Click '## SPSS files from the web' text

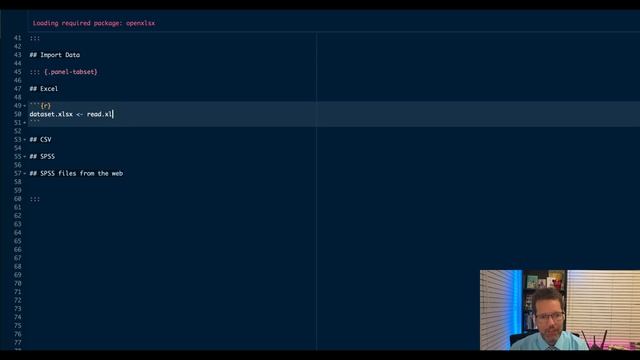tap(76, 173)
